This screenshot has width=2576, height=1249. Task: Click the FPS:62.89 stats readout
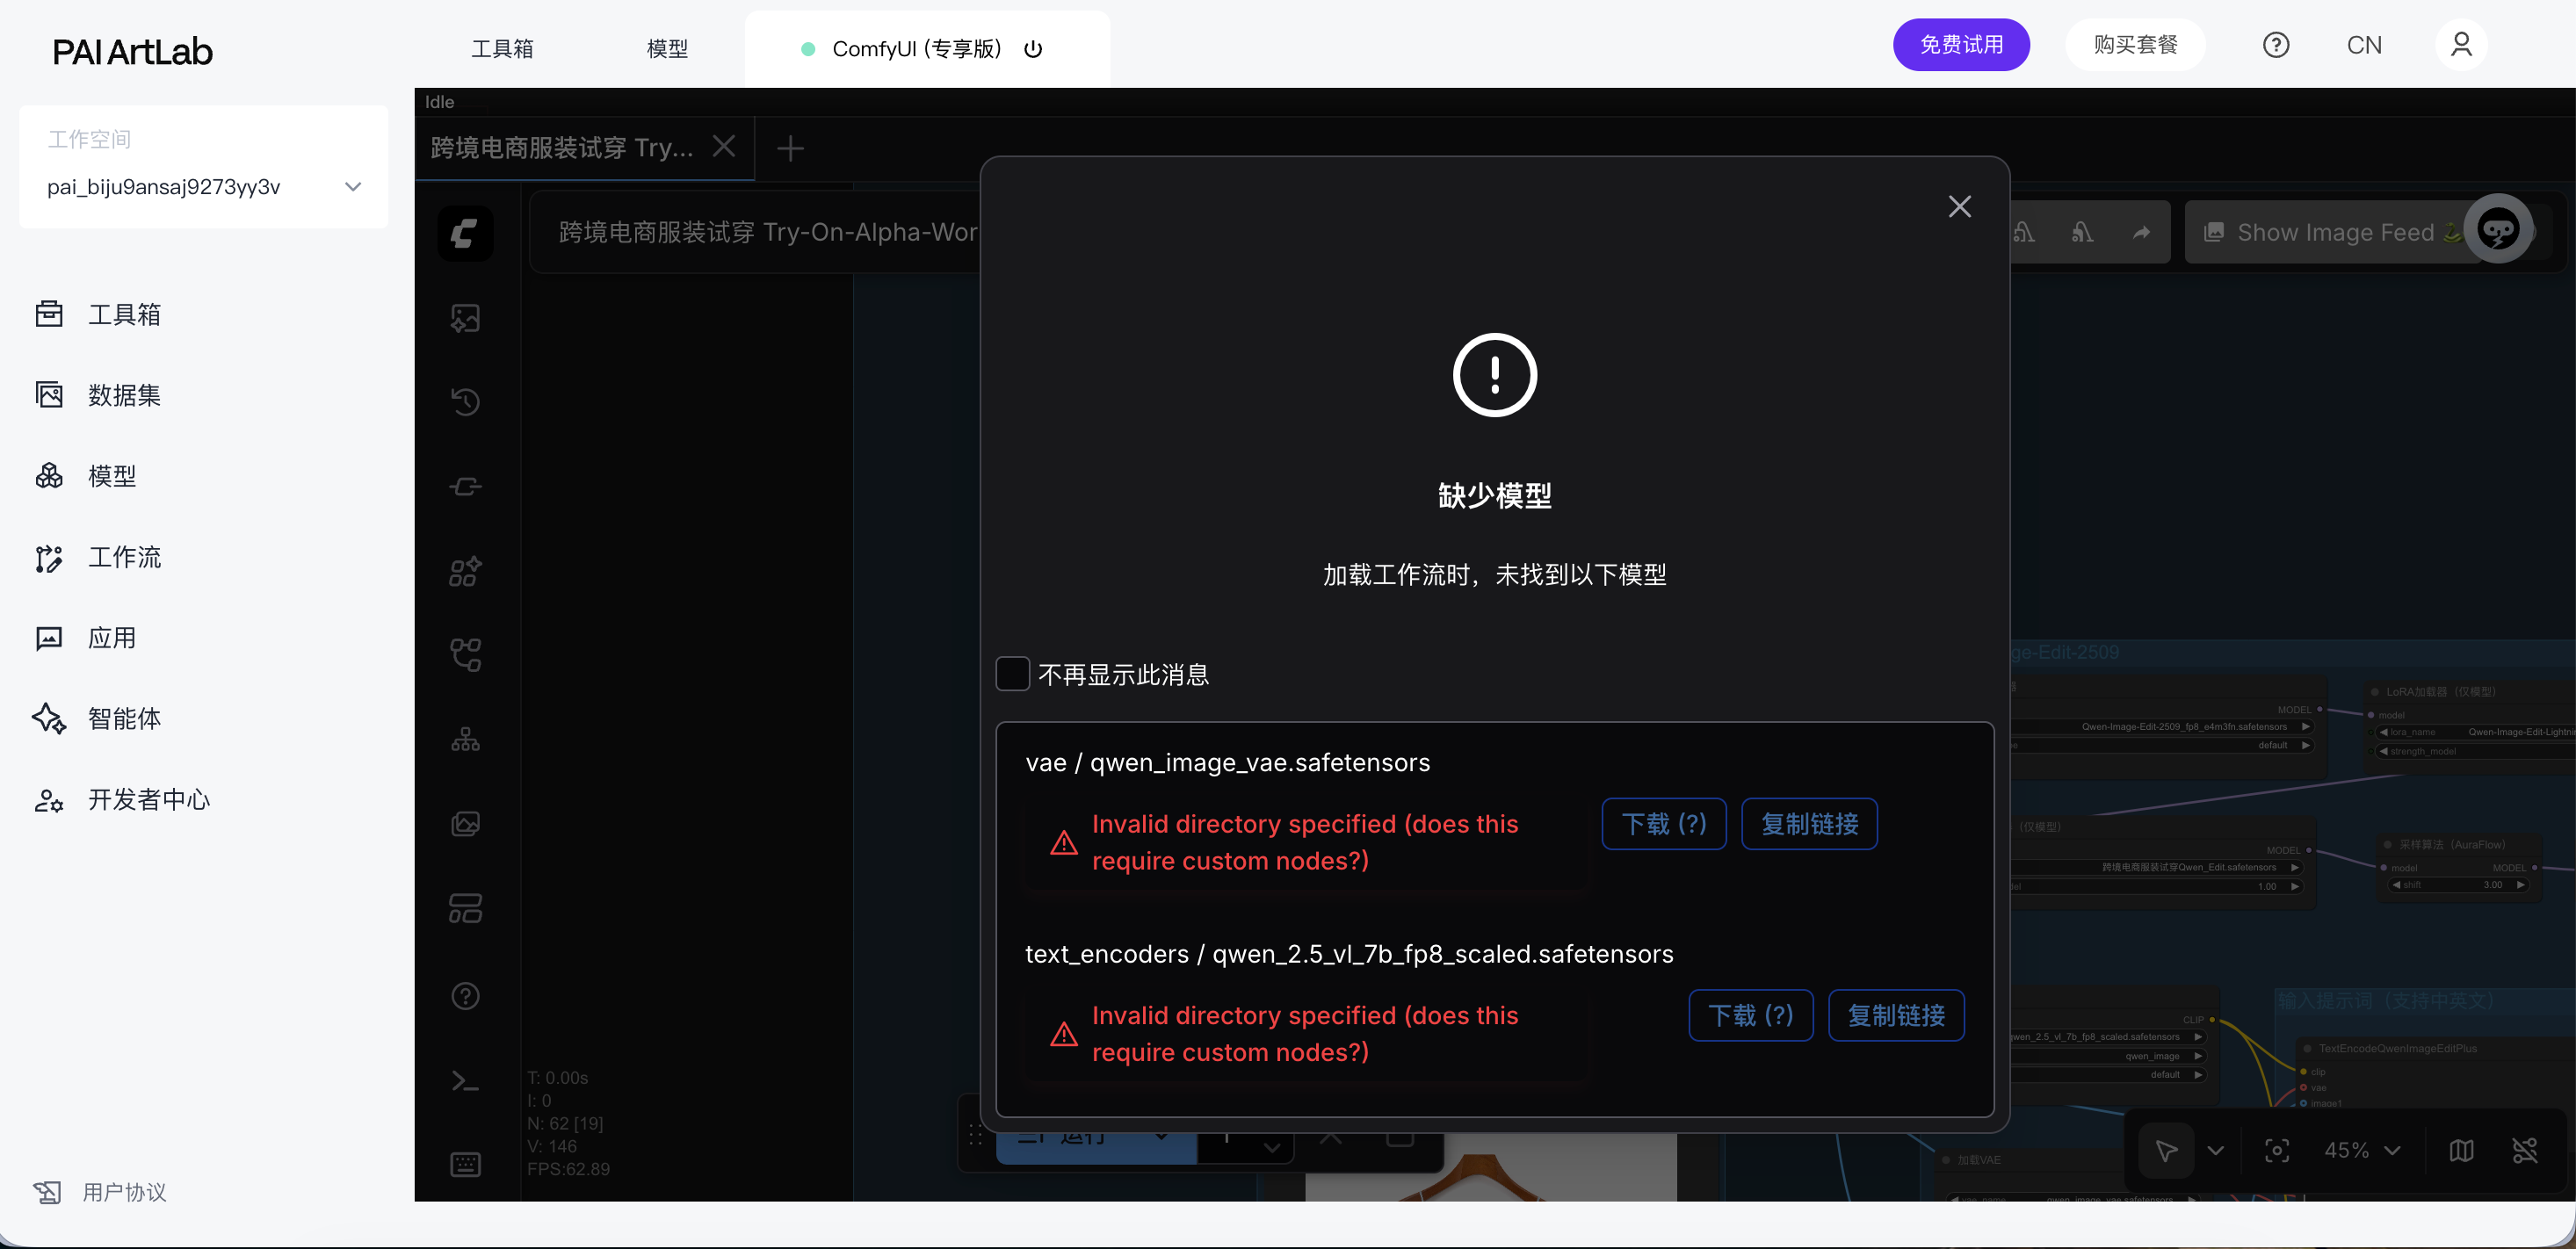coord(568,1168)
